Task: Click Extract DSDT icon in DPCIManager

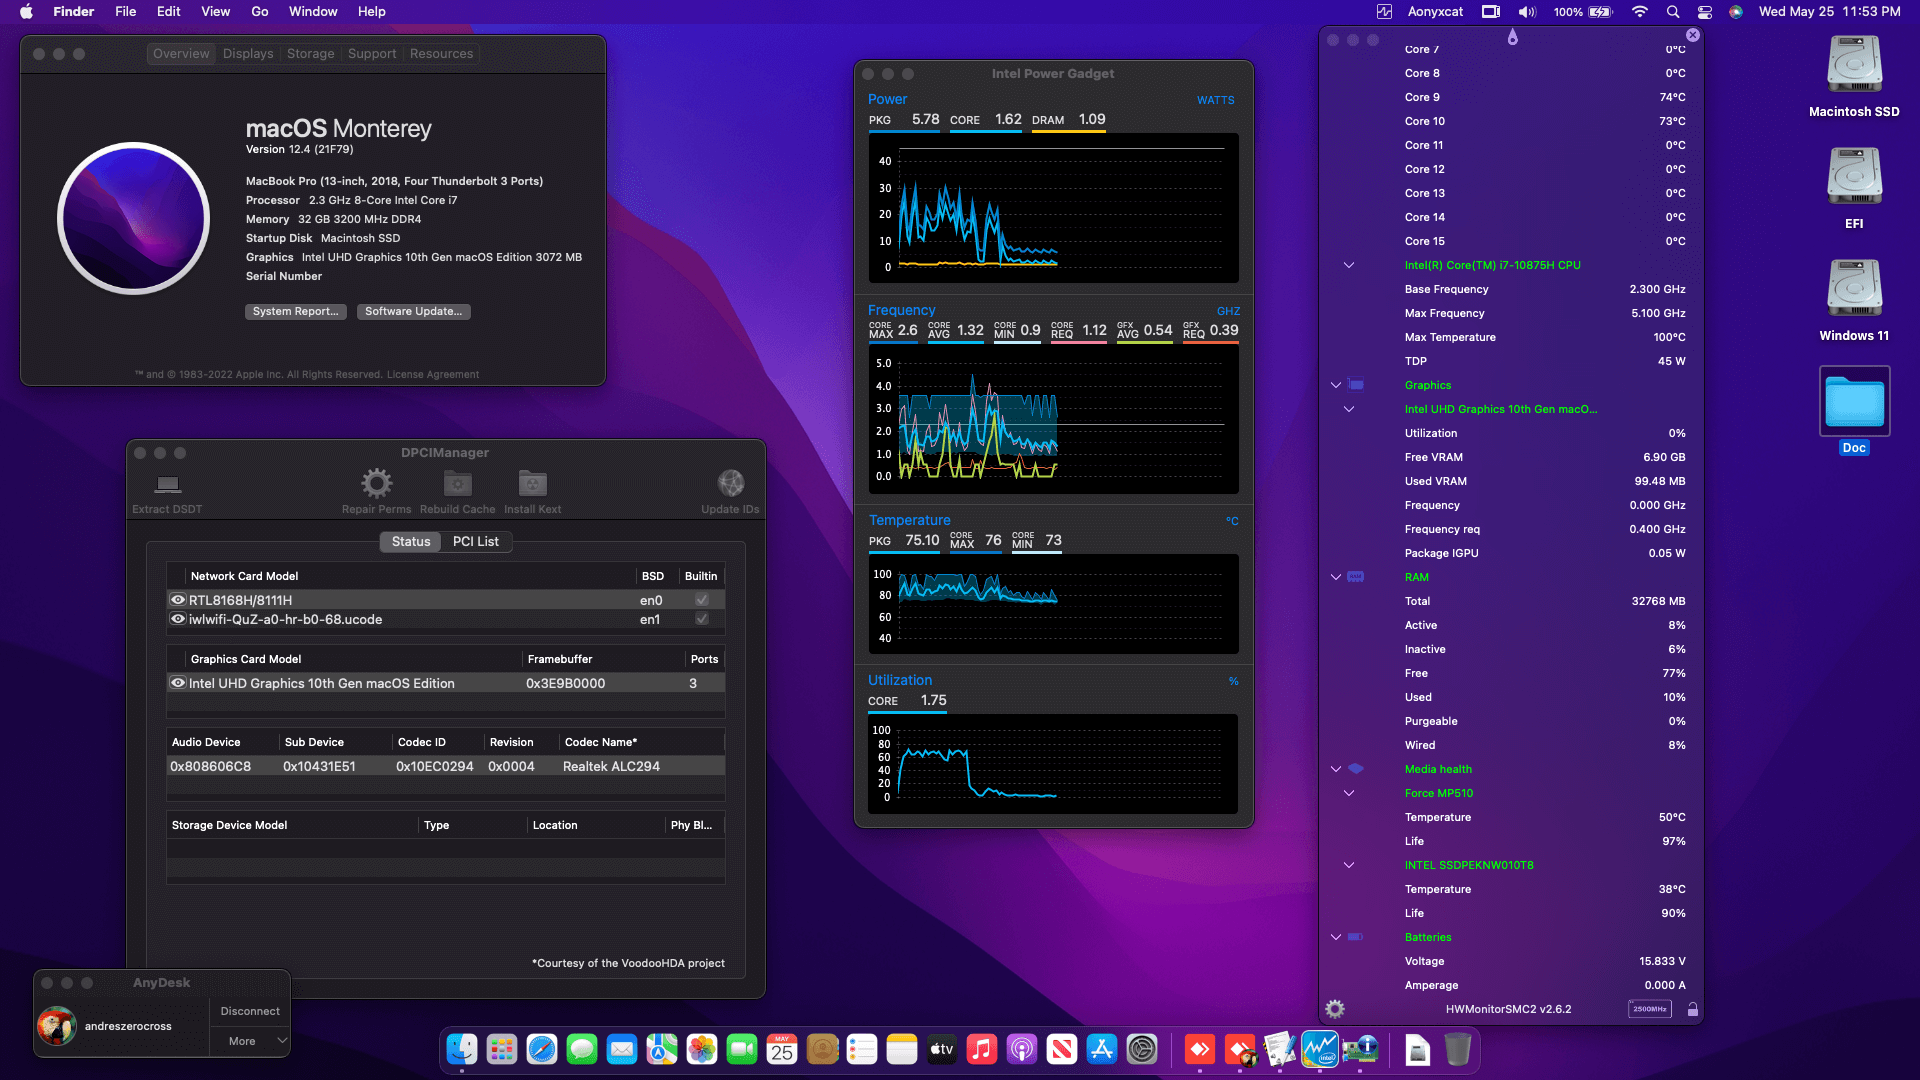Action: tap(167, 485)
